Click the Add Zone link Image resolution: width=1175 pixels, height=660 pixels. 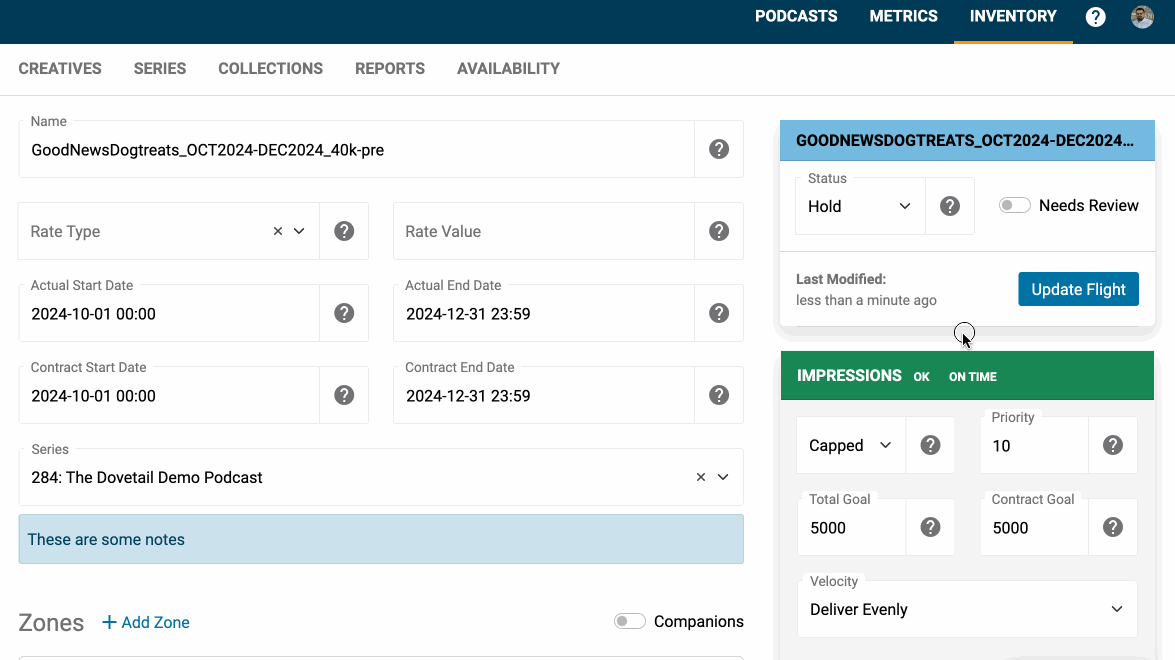(x=146, y=622)
